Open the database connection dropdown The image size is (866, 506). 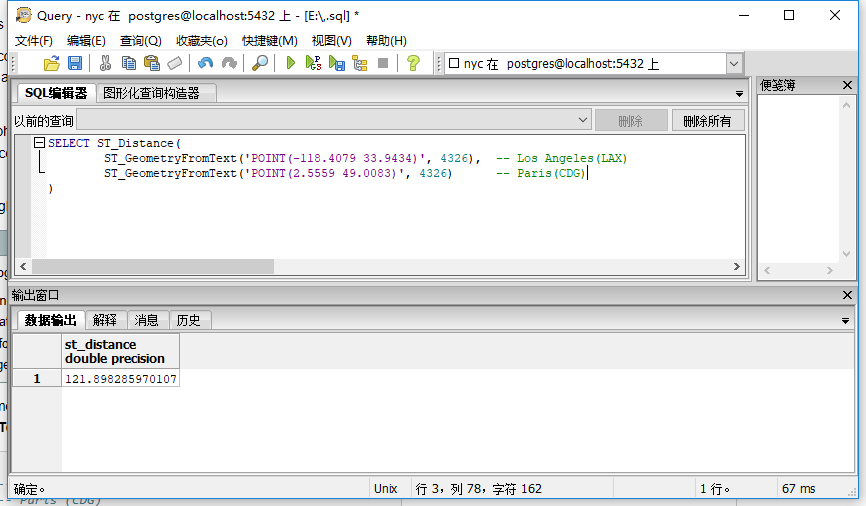click(733, 64)
